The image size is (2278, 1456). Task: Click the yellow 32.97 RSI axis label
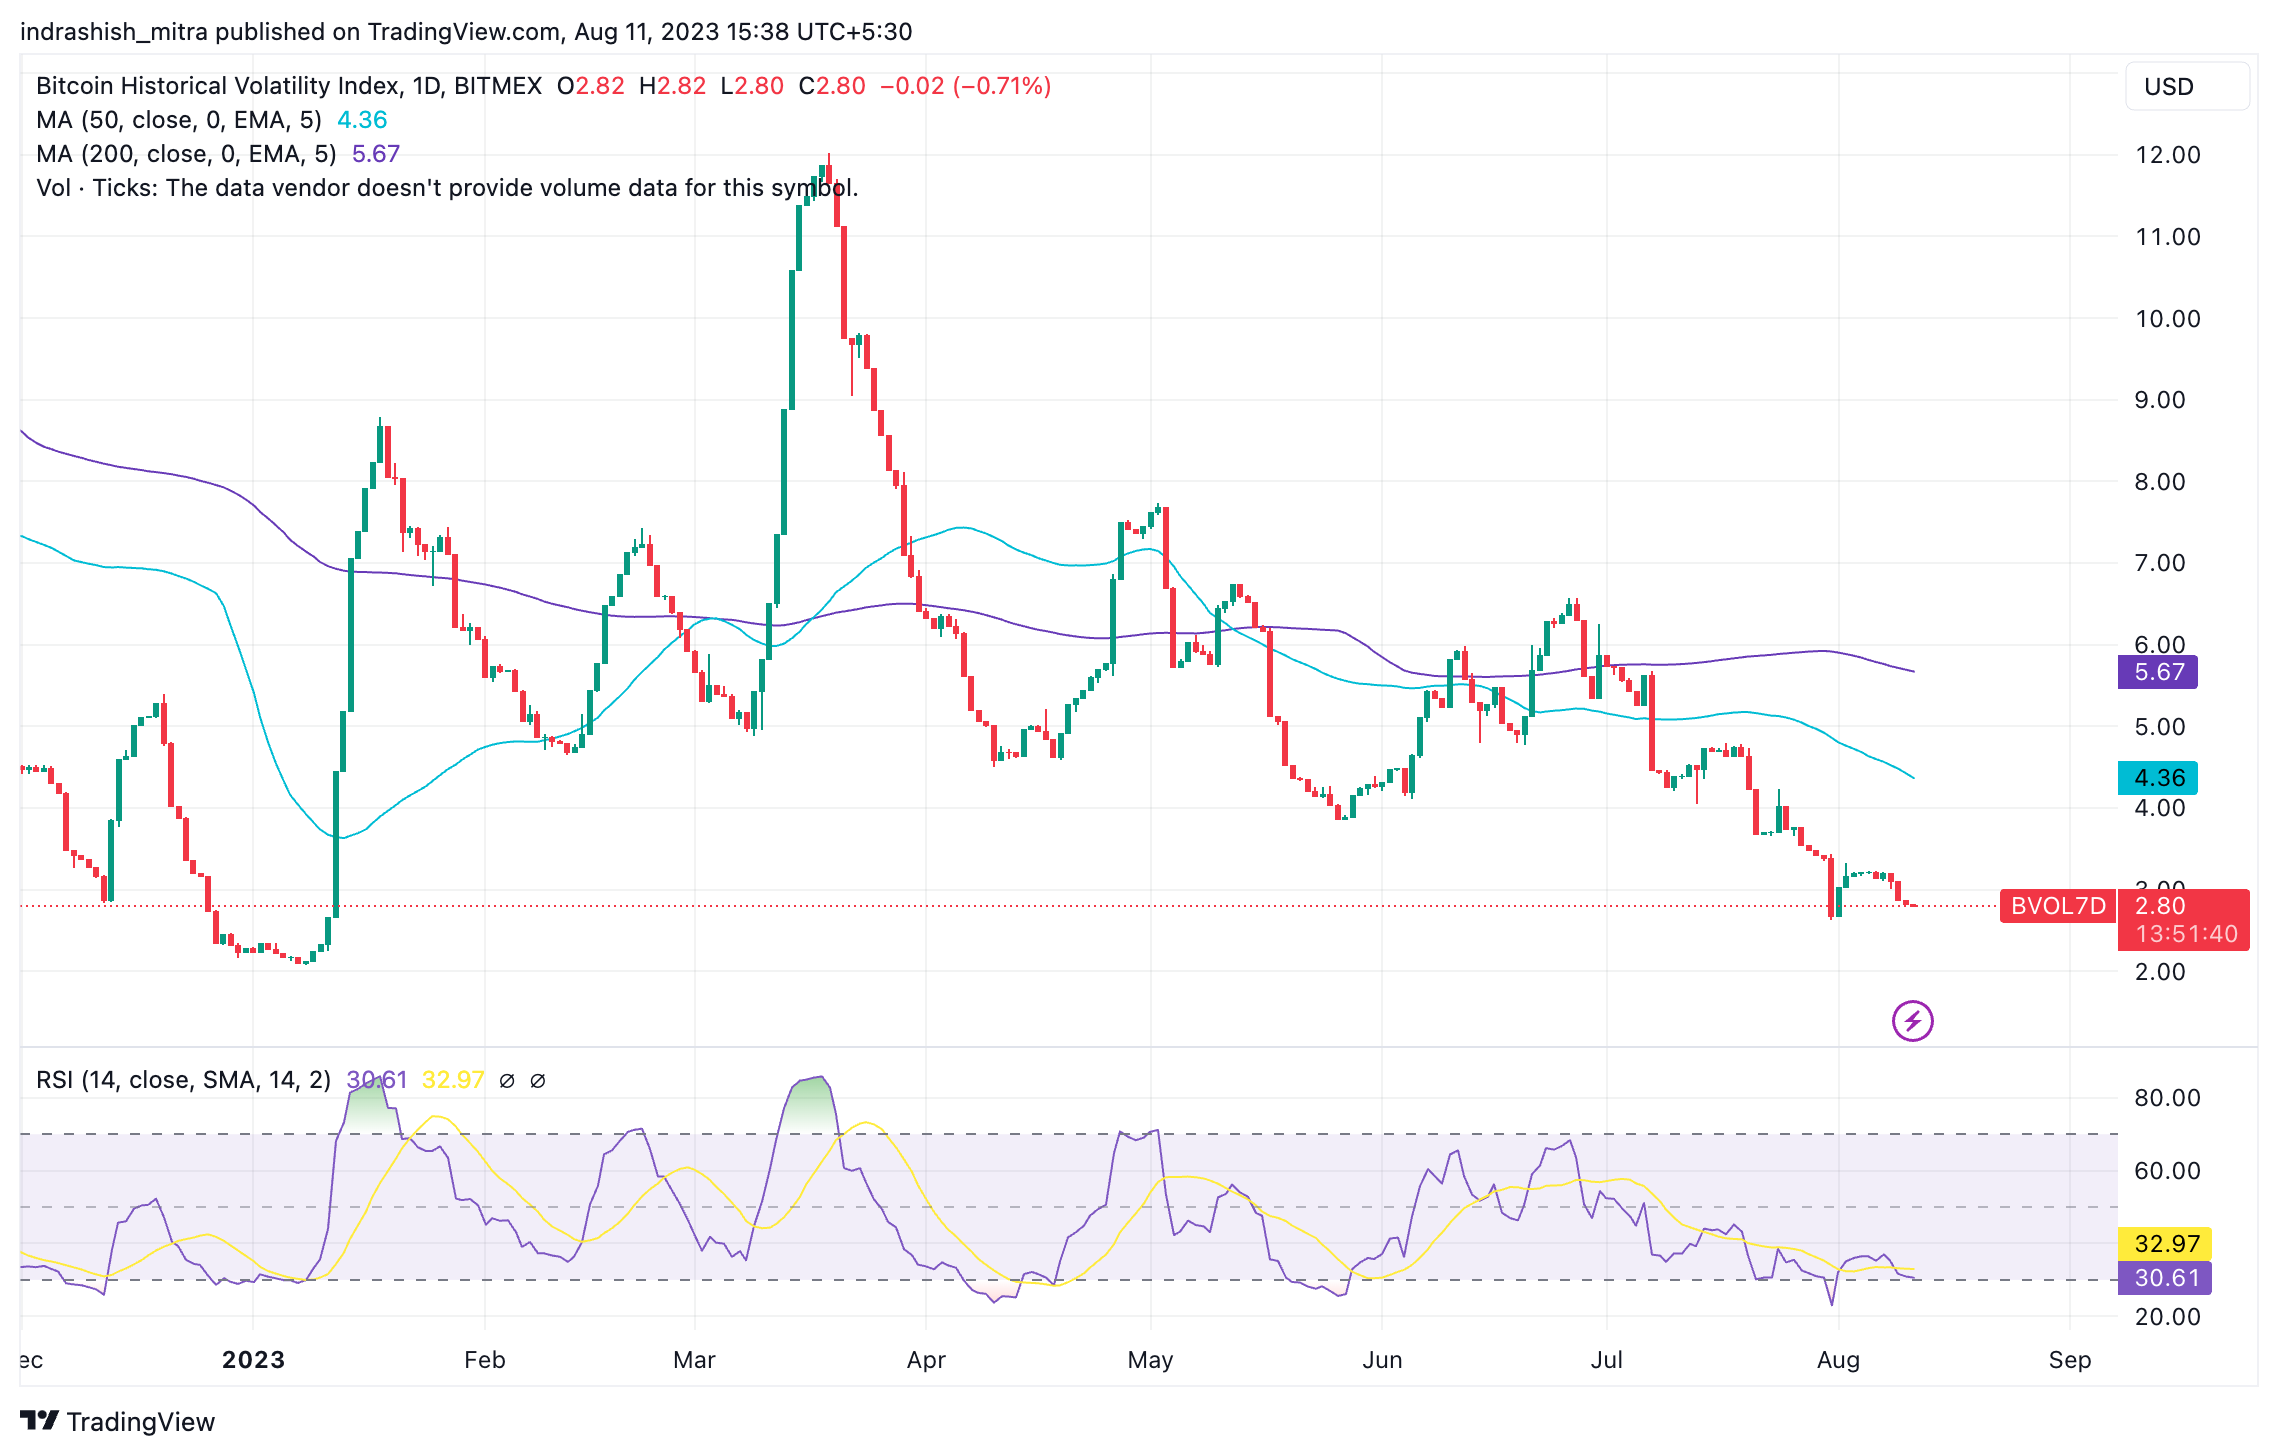click(2165, 1244)
